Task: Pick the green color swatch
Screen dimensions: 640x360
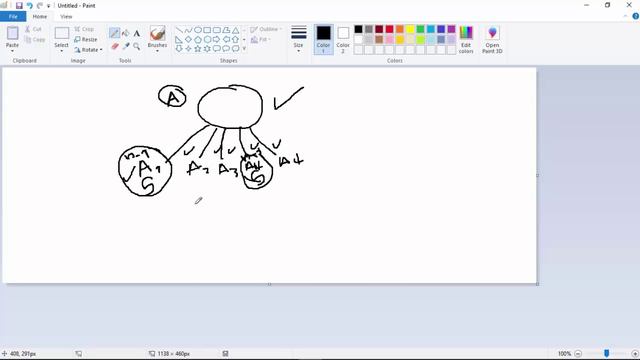Action: click(420, 29)
